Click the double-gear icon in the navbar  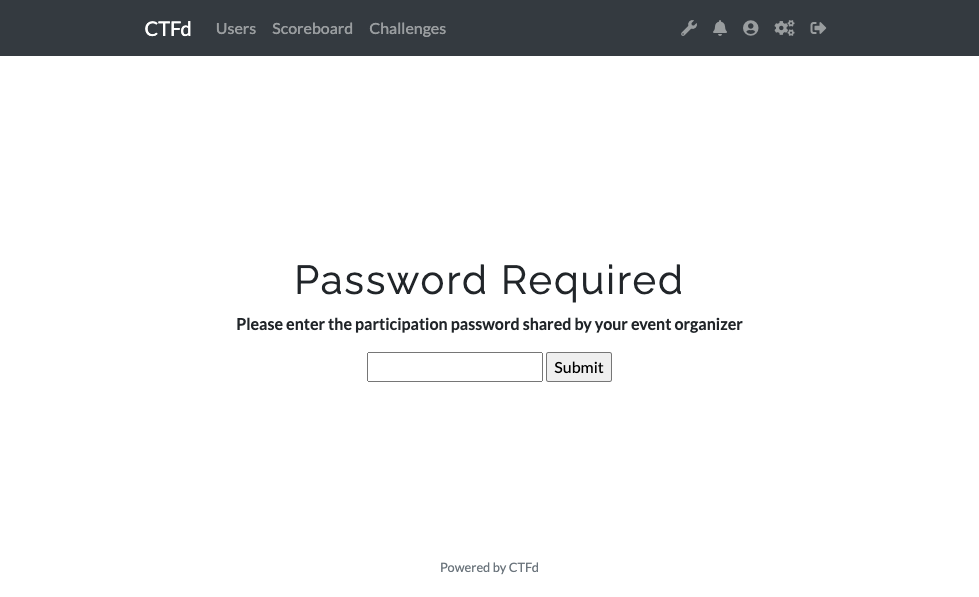785,28
